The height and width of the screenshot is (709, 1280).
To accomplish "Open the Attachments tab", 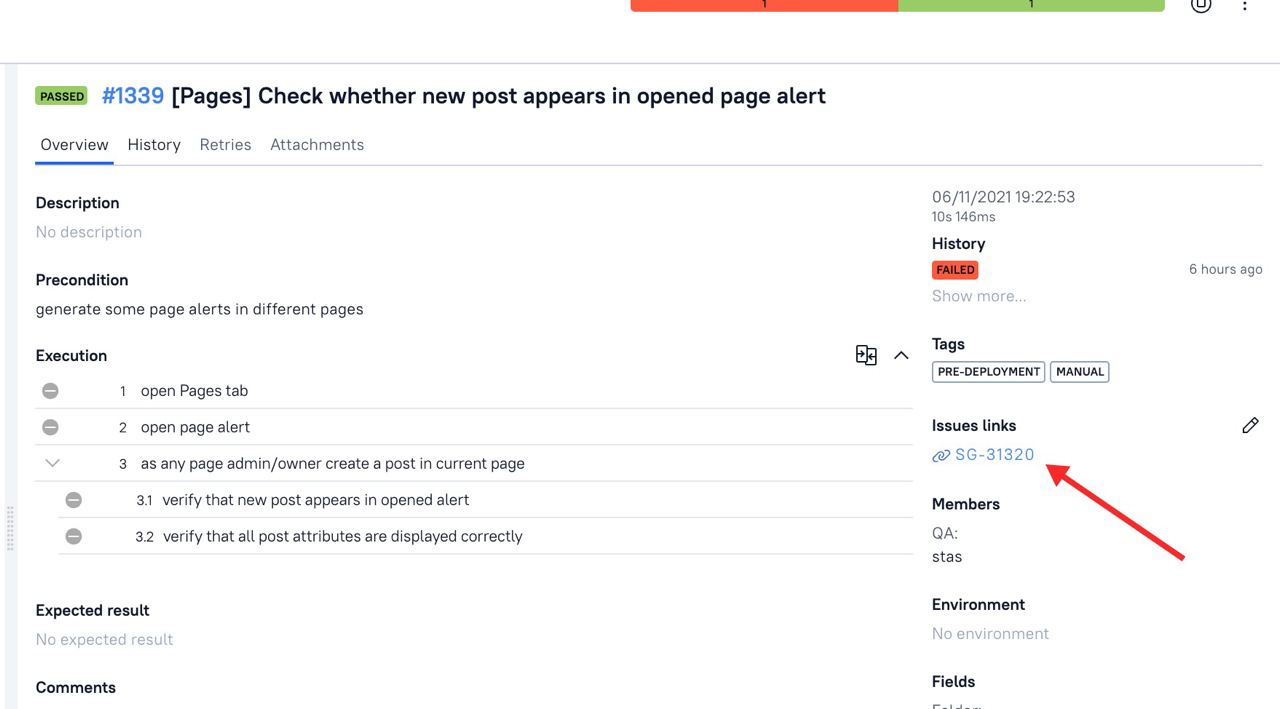I will [x=317, y=145].
